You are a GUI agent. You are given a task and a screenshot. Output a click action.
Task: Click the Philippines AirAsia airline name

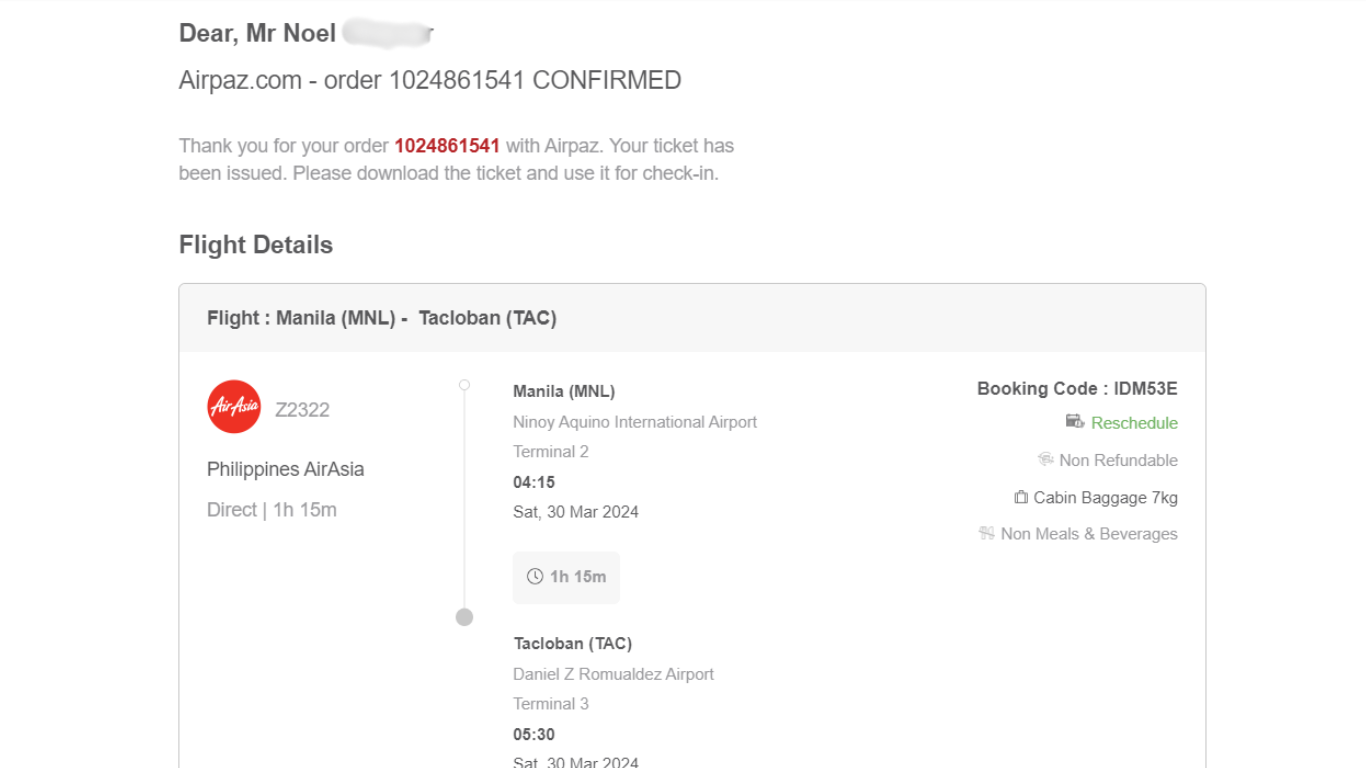point(285,469)
